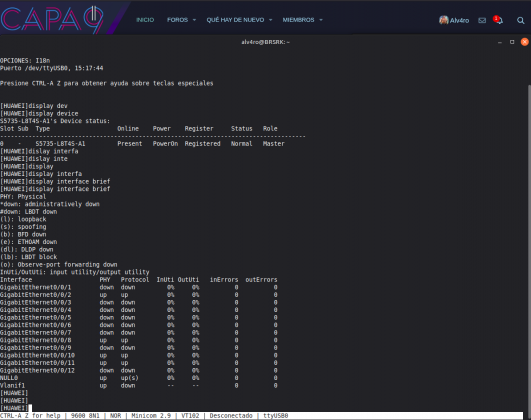Screen dimensions: 531x420
Task: Open the FOROS menu item
Action: (177, 20)
